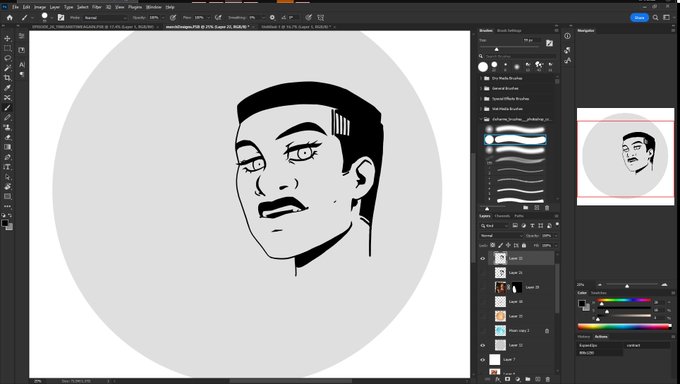Add layer style fx icon
The image size is (680, 384).
(497, 379)
